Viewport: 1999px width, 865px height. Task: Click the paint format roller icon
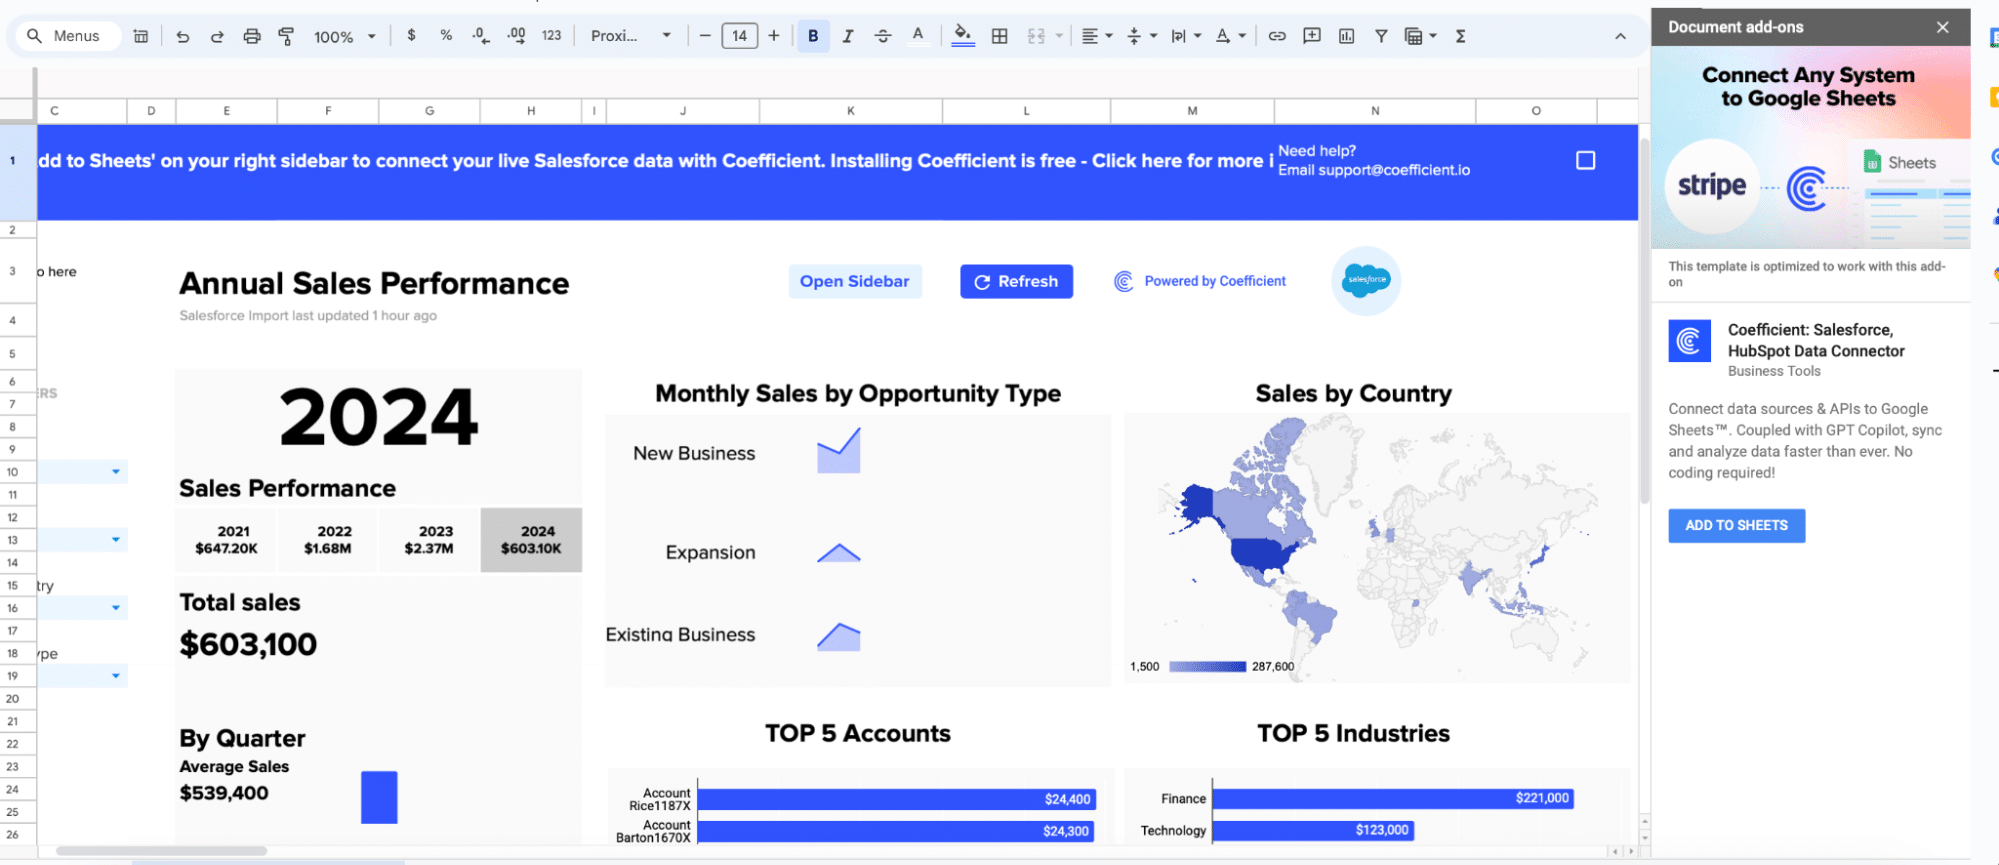[x=287, y=36]
